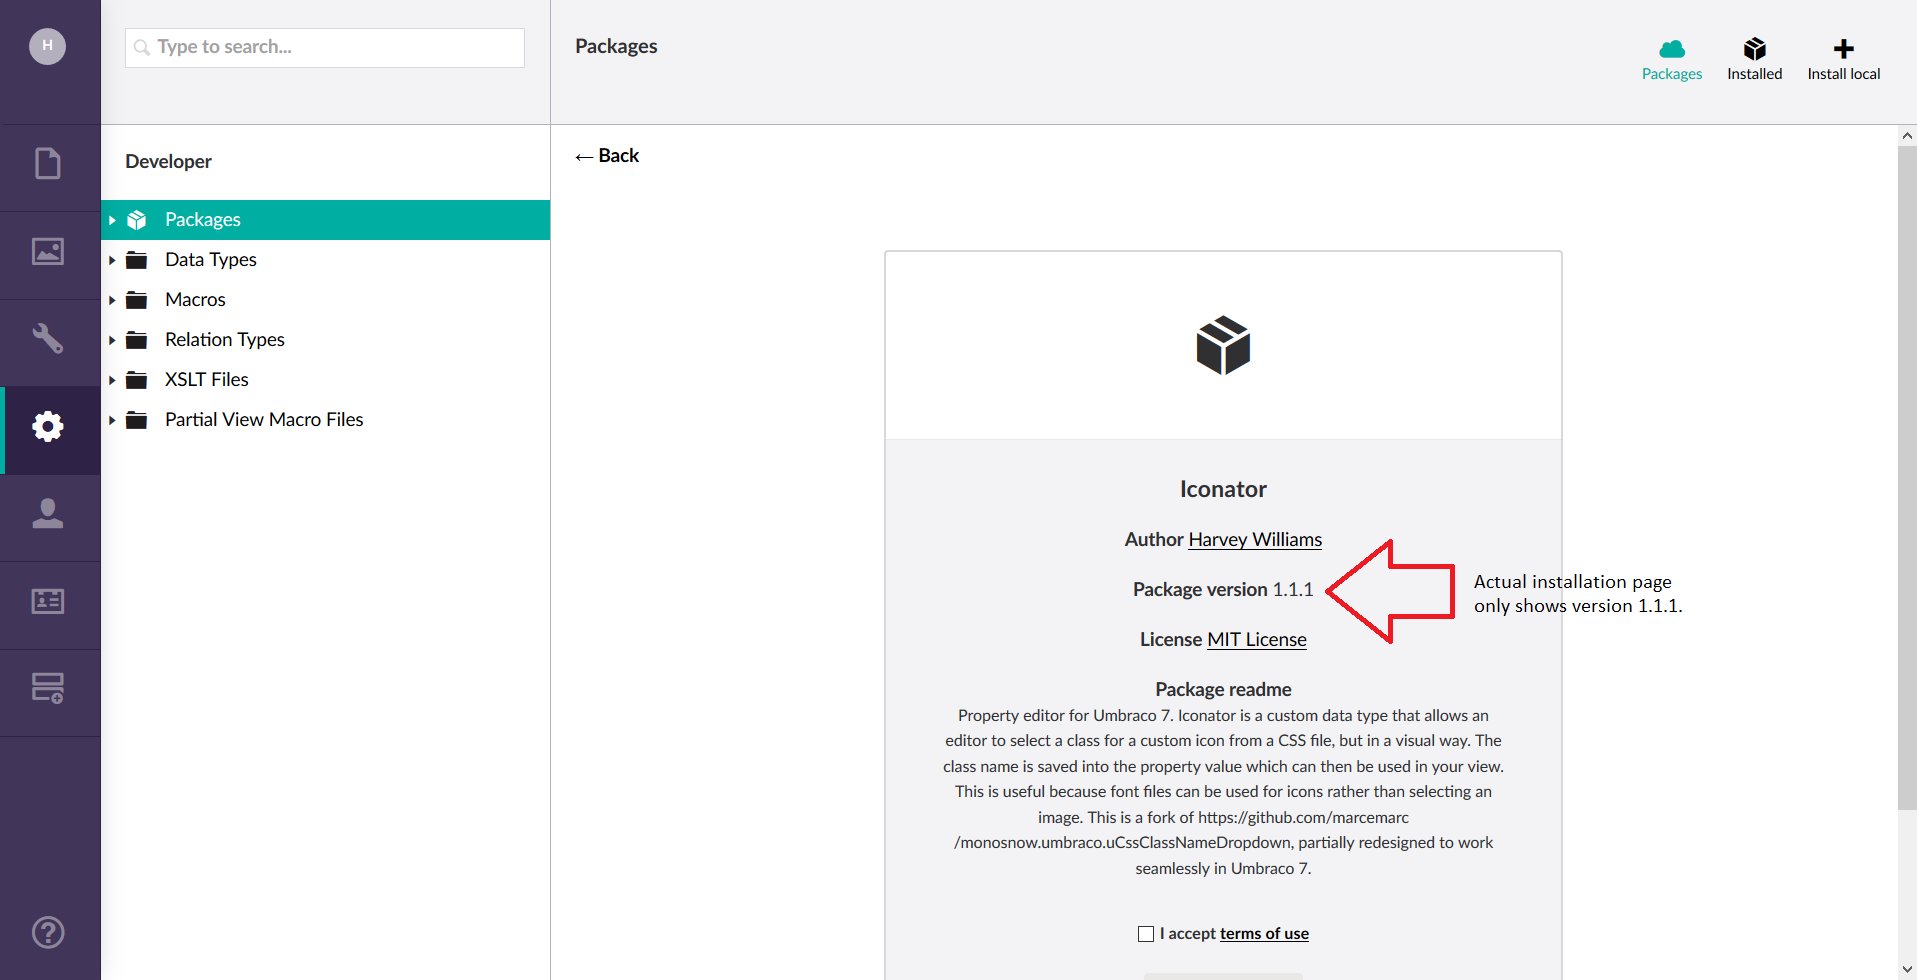Open the MIT License link
The height and width of the screenshot is (980, 1917).
[1257, 639]
